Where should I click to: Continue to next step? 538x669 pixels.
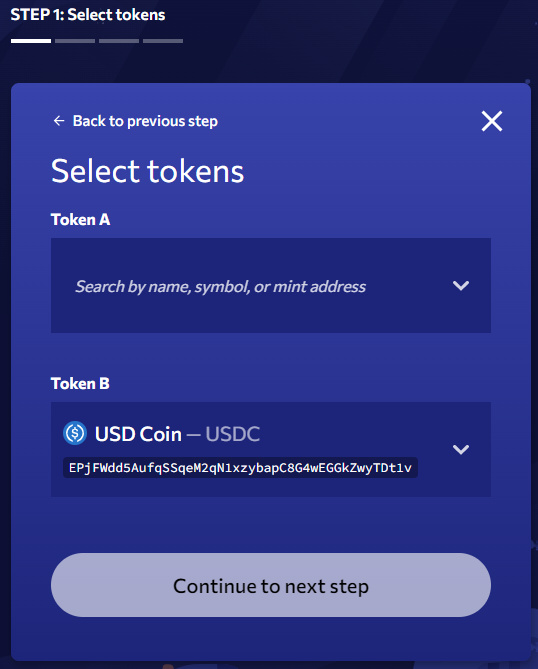[270, 585]
